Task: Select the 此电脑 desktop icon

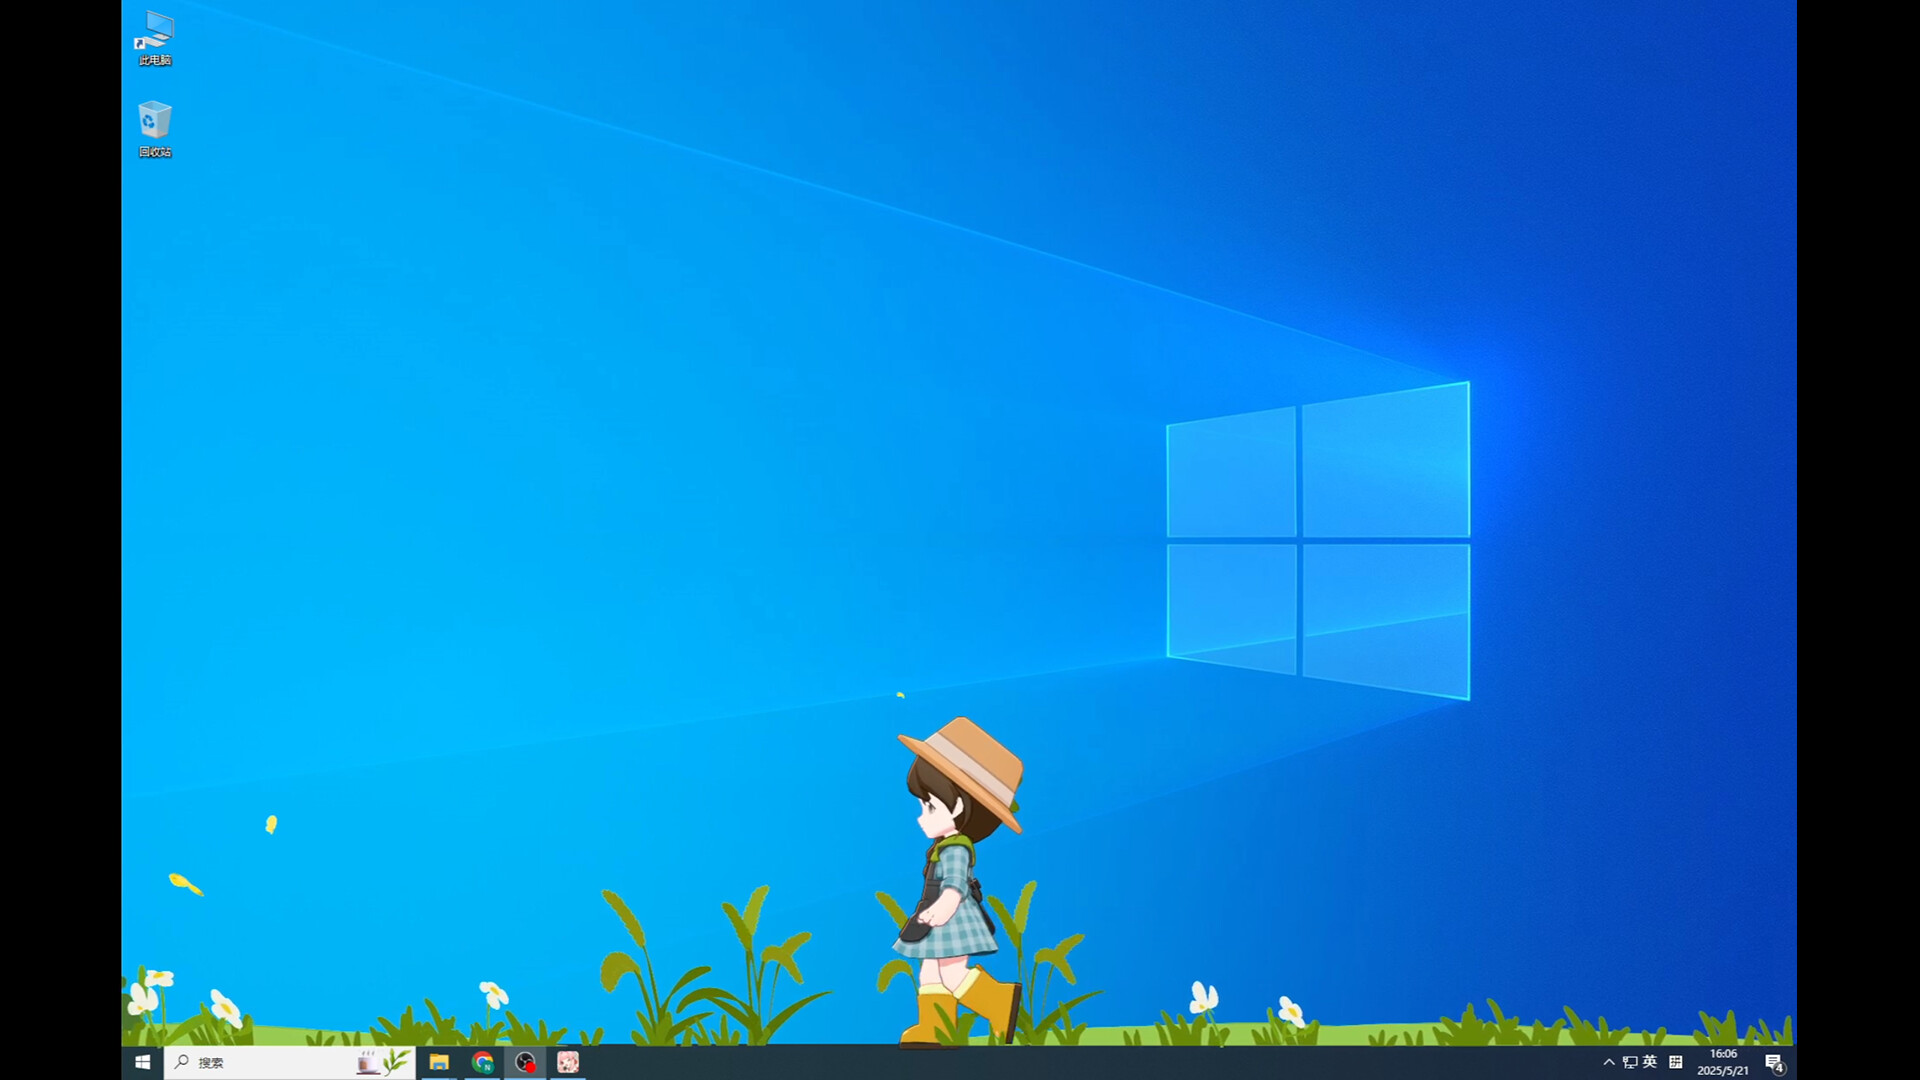Action: click(154, 38)
